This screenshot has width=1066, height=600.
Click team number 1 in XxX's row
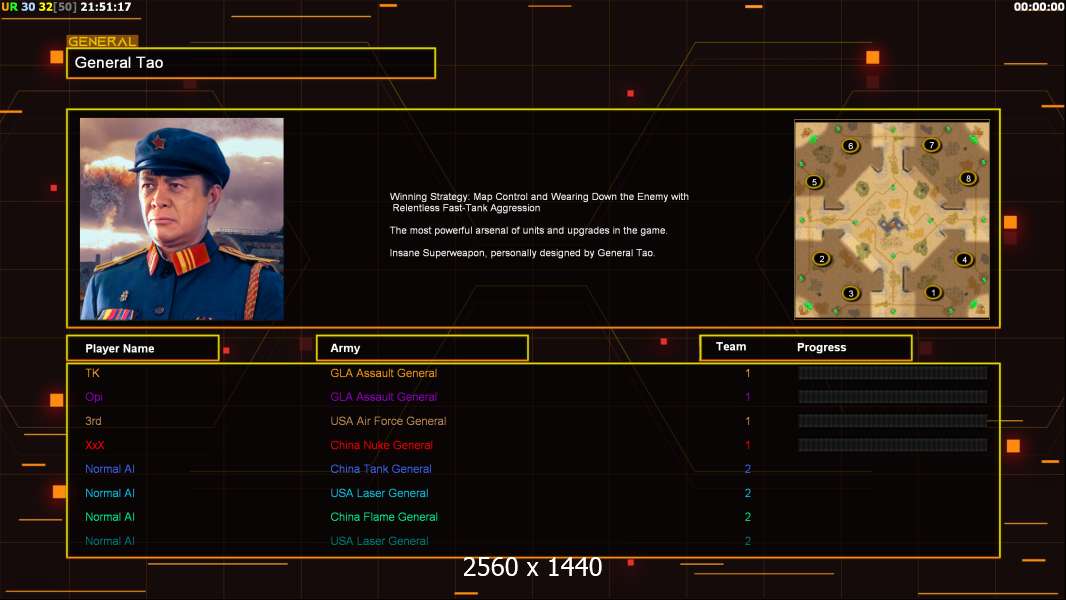pyautogui.click(x=748, y=445)
